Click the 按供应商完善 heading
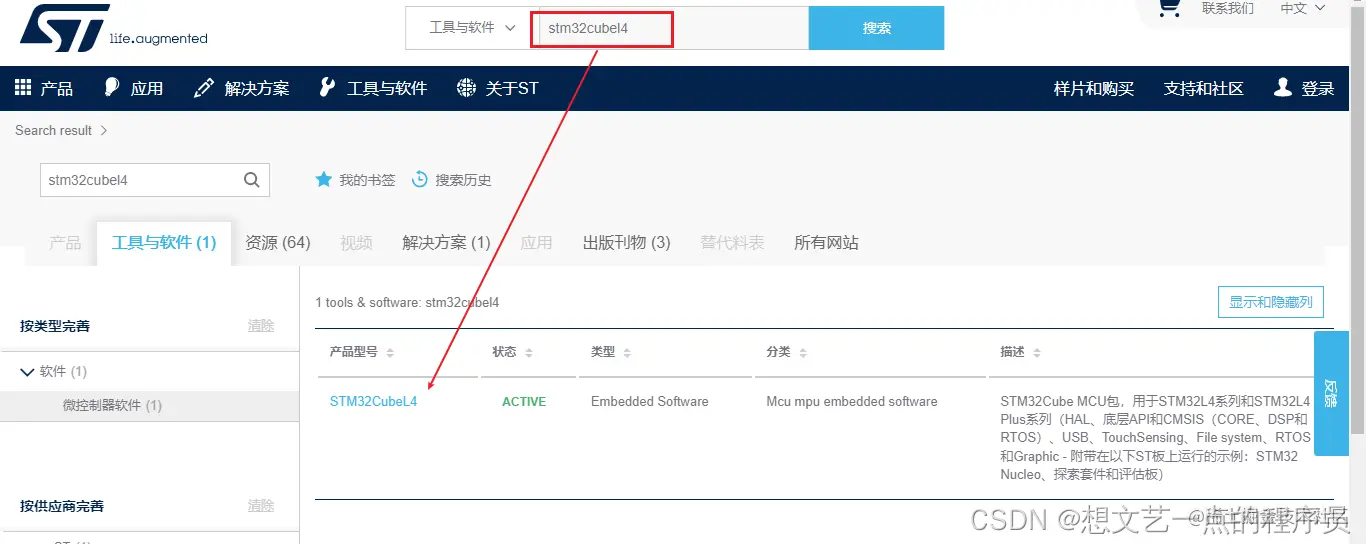This screenshot has width=1366, height=544. pos(62,506)
